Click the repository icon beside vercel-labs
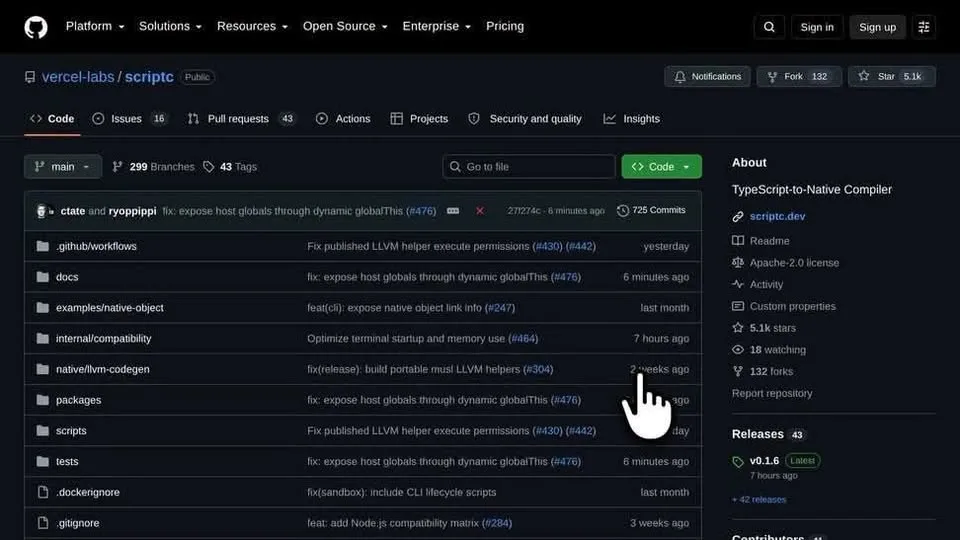The image size is (960, 540). [29, 77]
